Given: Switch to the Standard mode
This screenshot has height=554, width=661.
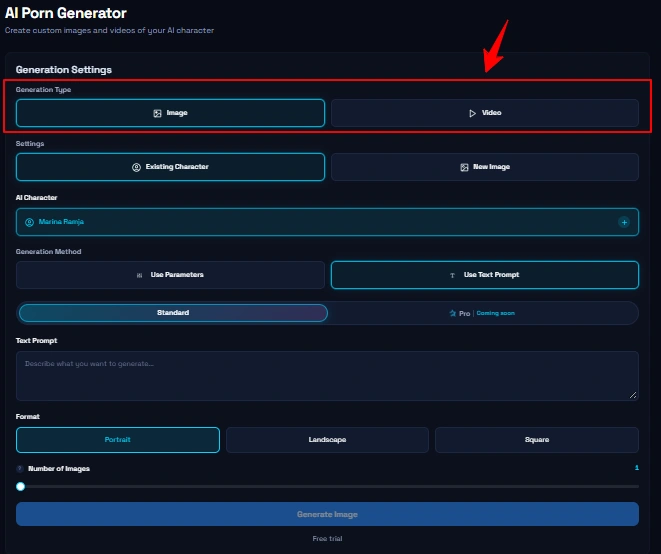Looking at the screenshot, I should tap(173, 313).
